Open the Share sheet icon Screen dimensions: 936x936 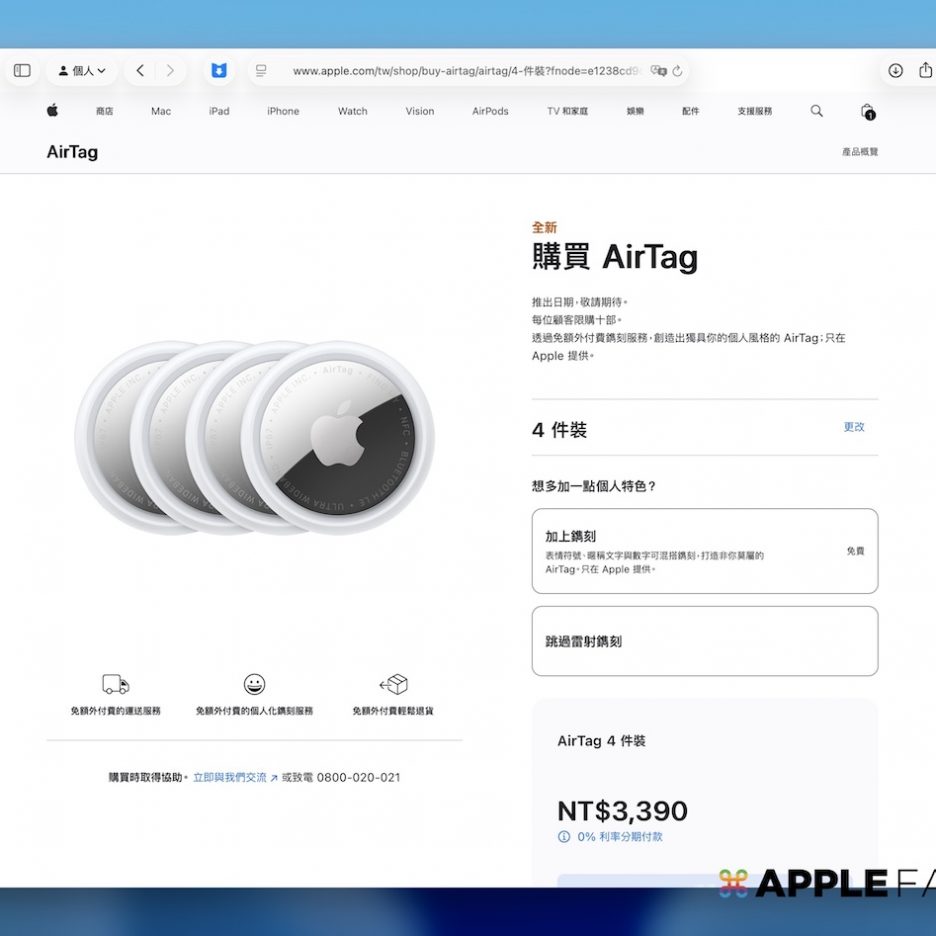pyautogui.click(x=925, y=71)
